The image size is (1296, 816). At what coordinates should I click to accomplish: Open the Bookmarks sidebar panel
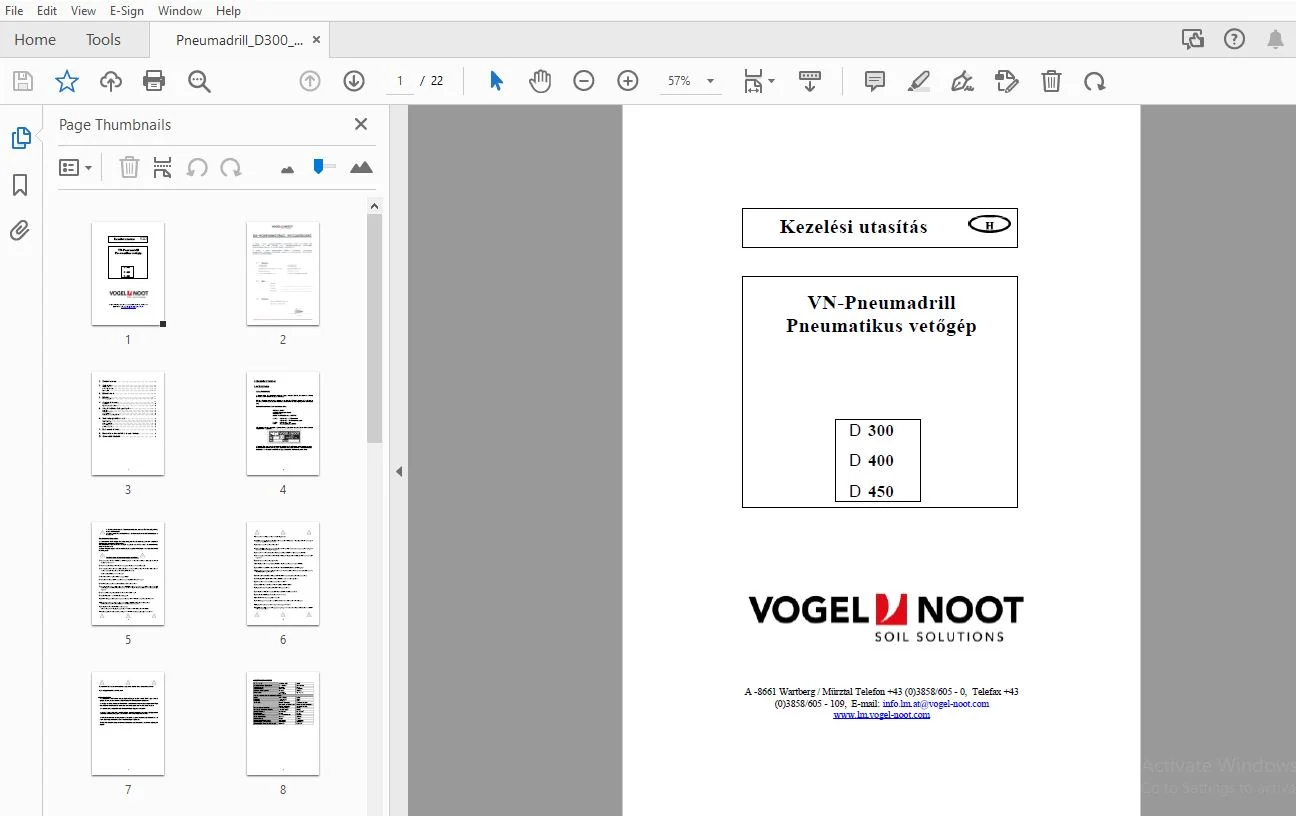[20, 185]
